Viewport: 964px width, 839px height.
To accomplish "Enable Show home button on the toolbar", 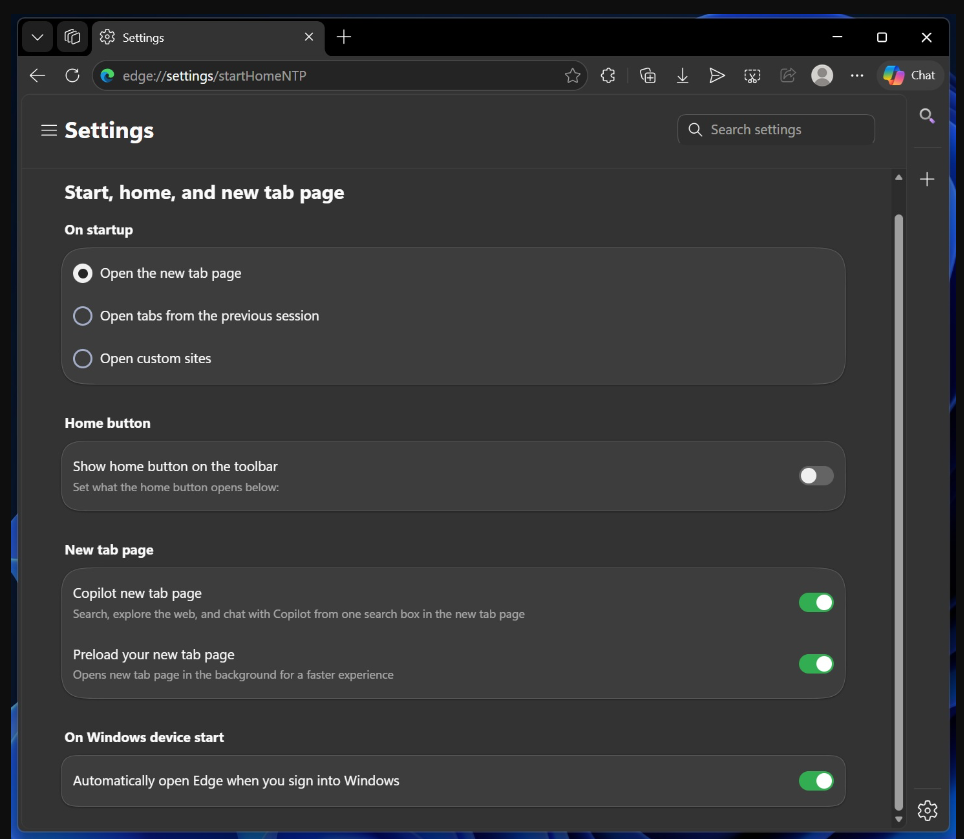I will pos(815,476).
